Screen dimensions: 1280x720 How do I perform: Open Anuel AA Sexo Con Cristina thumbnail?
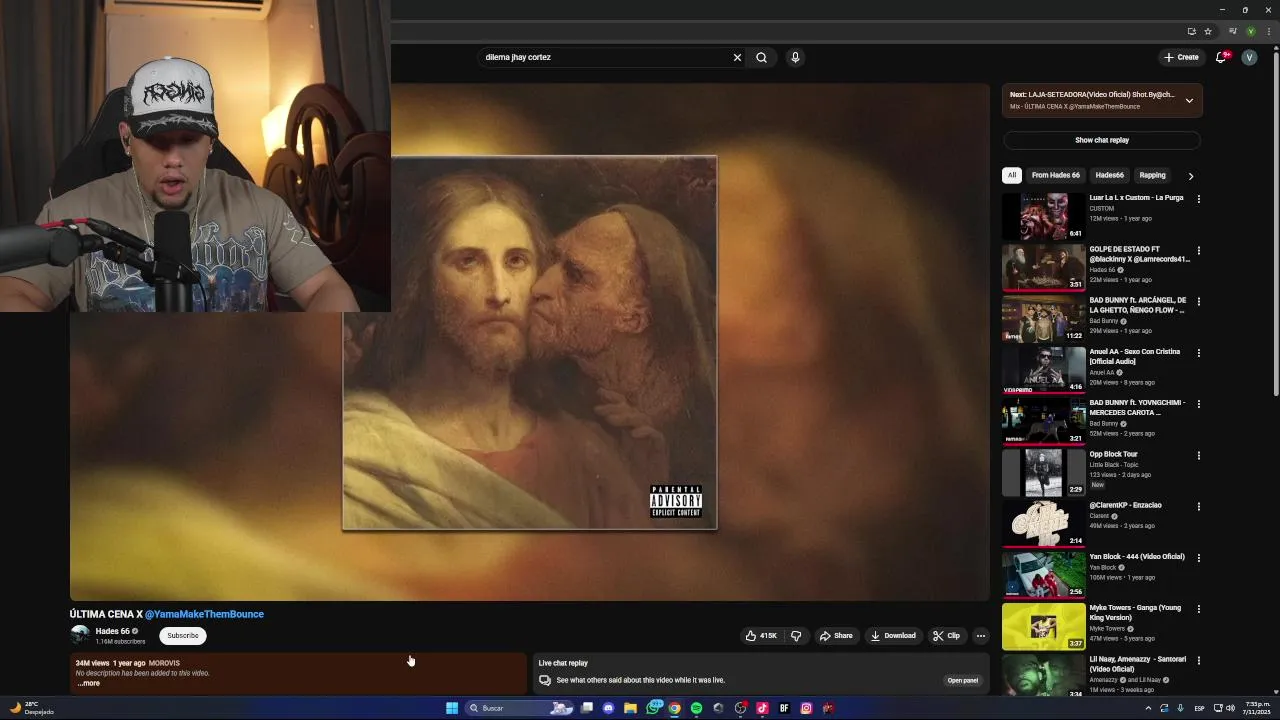1043,370
